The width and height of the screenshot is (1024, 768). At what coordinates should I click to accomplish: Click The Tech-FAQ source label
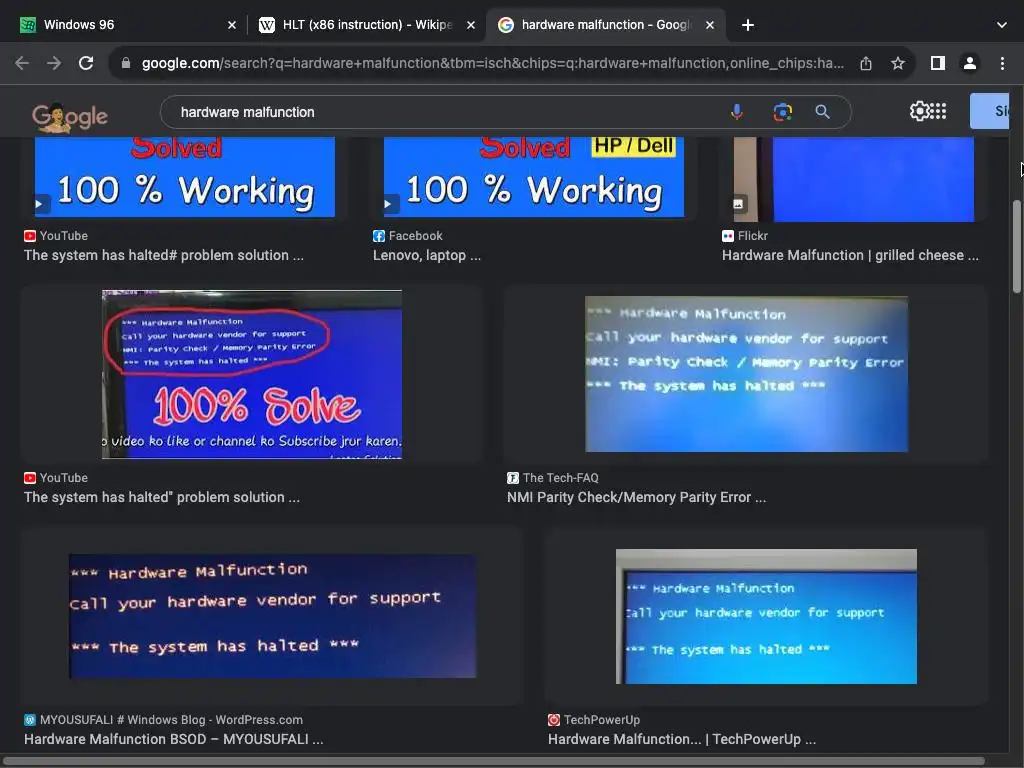click(560, 478)
